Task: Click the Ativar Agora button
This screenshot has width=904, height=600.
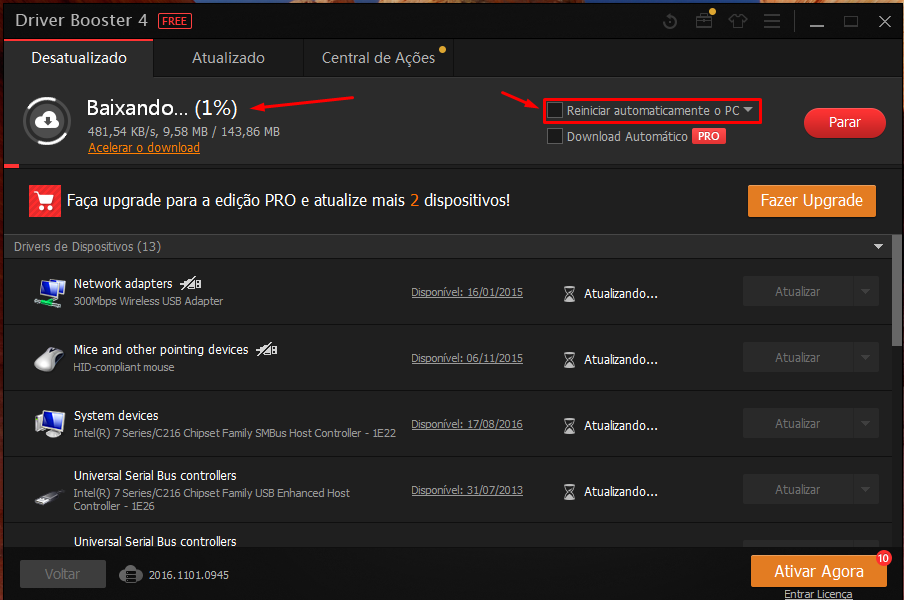Action: coord(819,571)
